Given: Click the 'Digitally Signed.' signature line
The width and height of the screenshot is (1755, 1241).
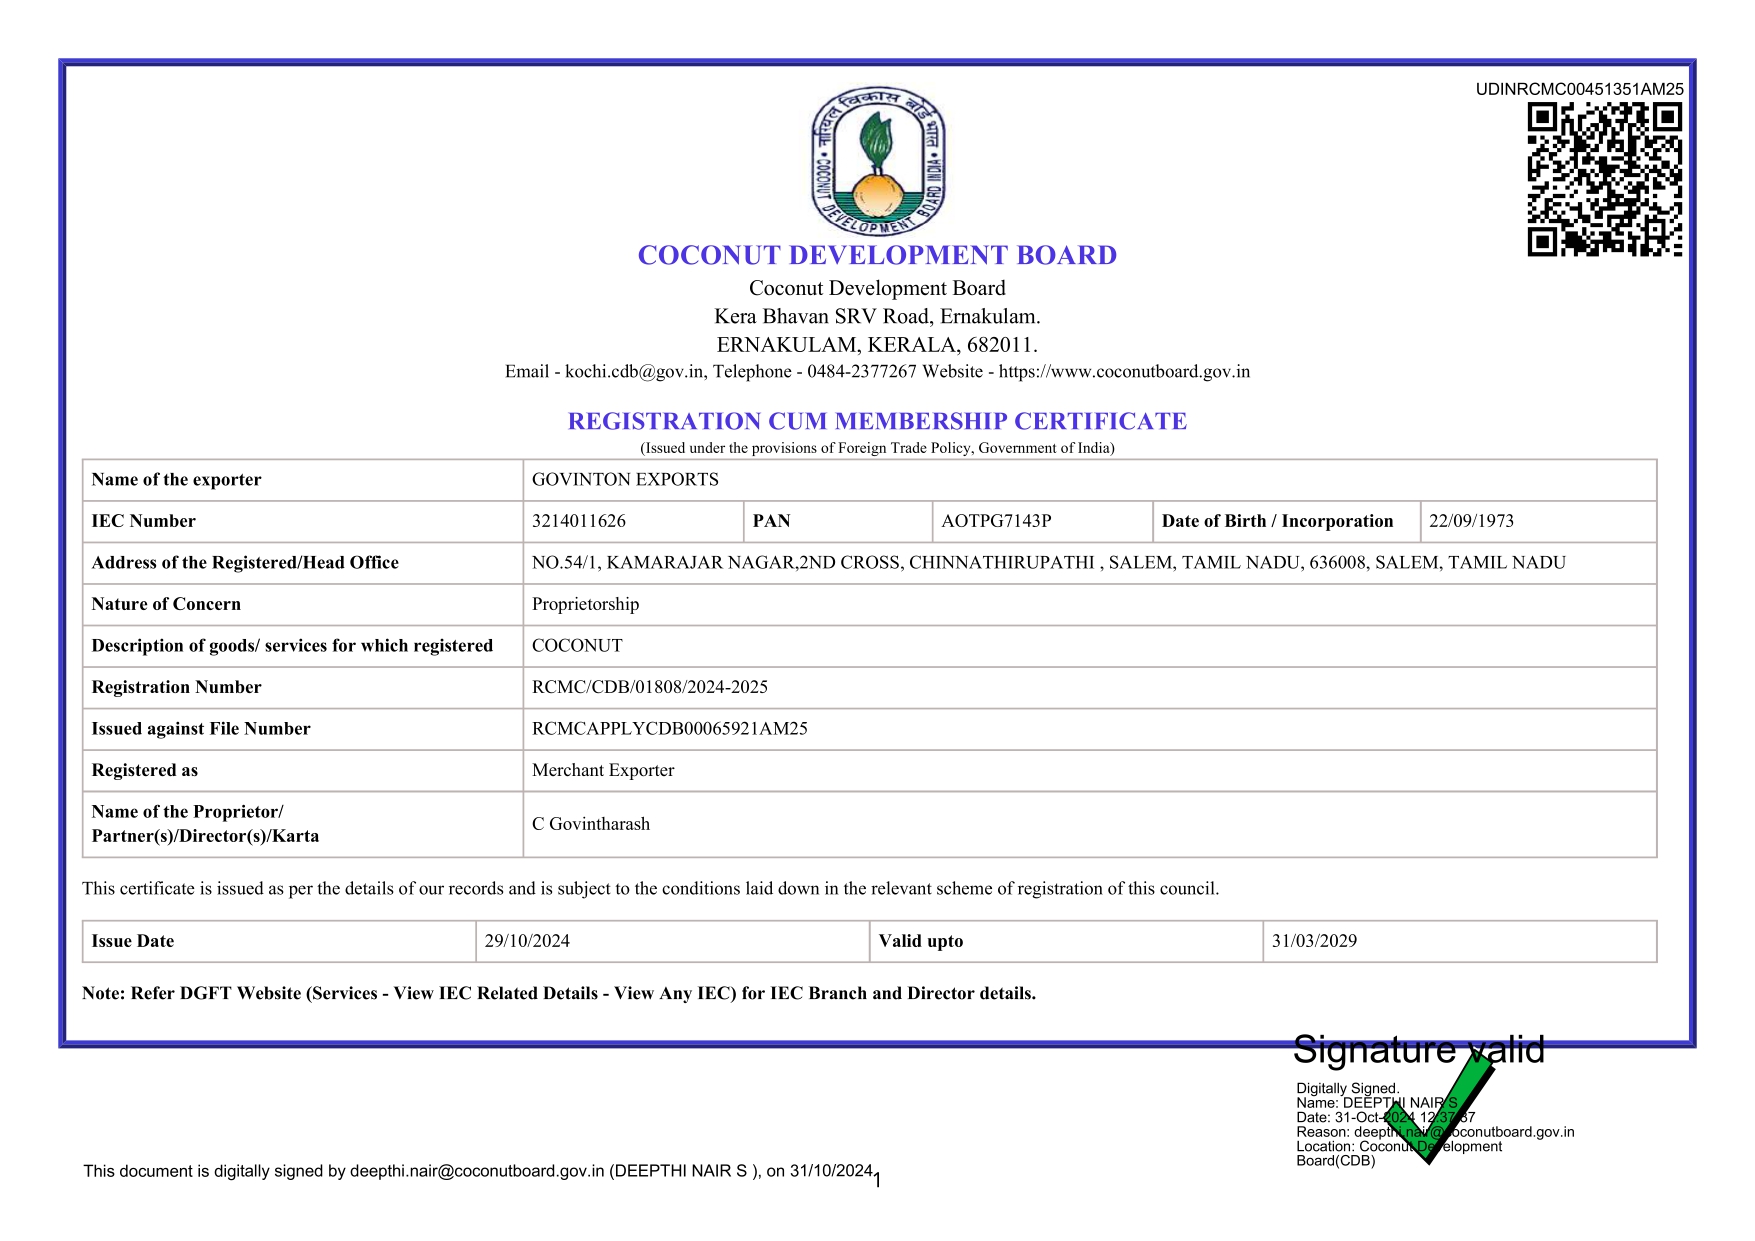Looking at the screenshot, I should pyautogui.click(x=1347, y=1088).
